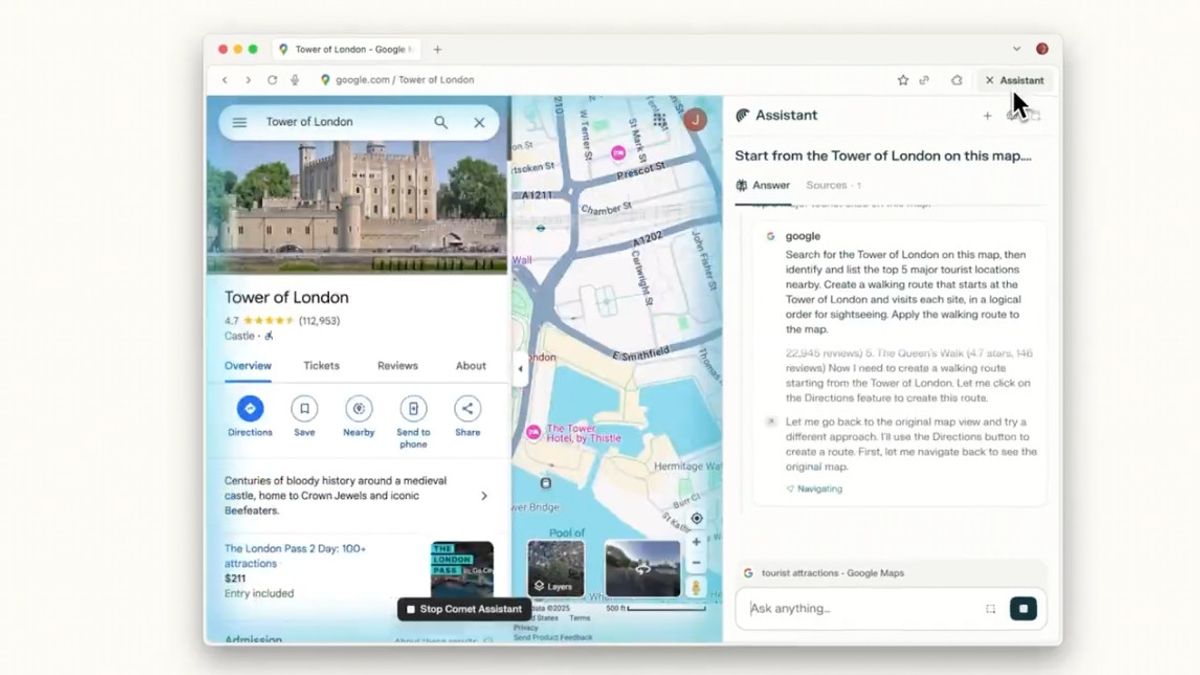
Task: Click the stop square button in the ask box
Action: coord(1023,608)
